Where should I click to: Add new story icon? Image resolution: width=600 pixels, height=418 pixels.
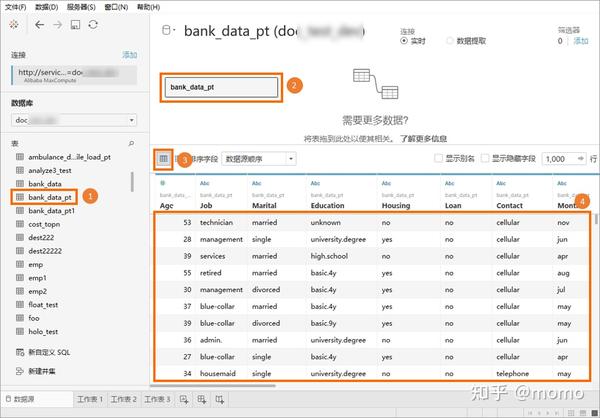click(219, 400)
